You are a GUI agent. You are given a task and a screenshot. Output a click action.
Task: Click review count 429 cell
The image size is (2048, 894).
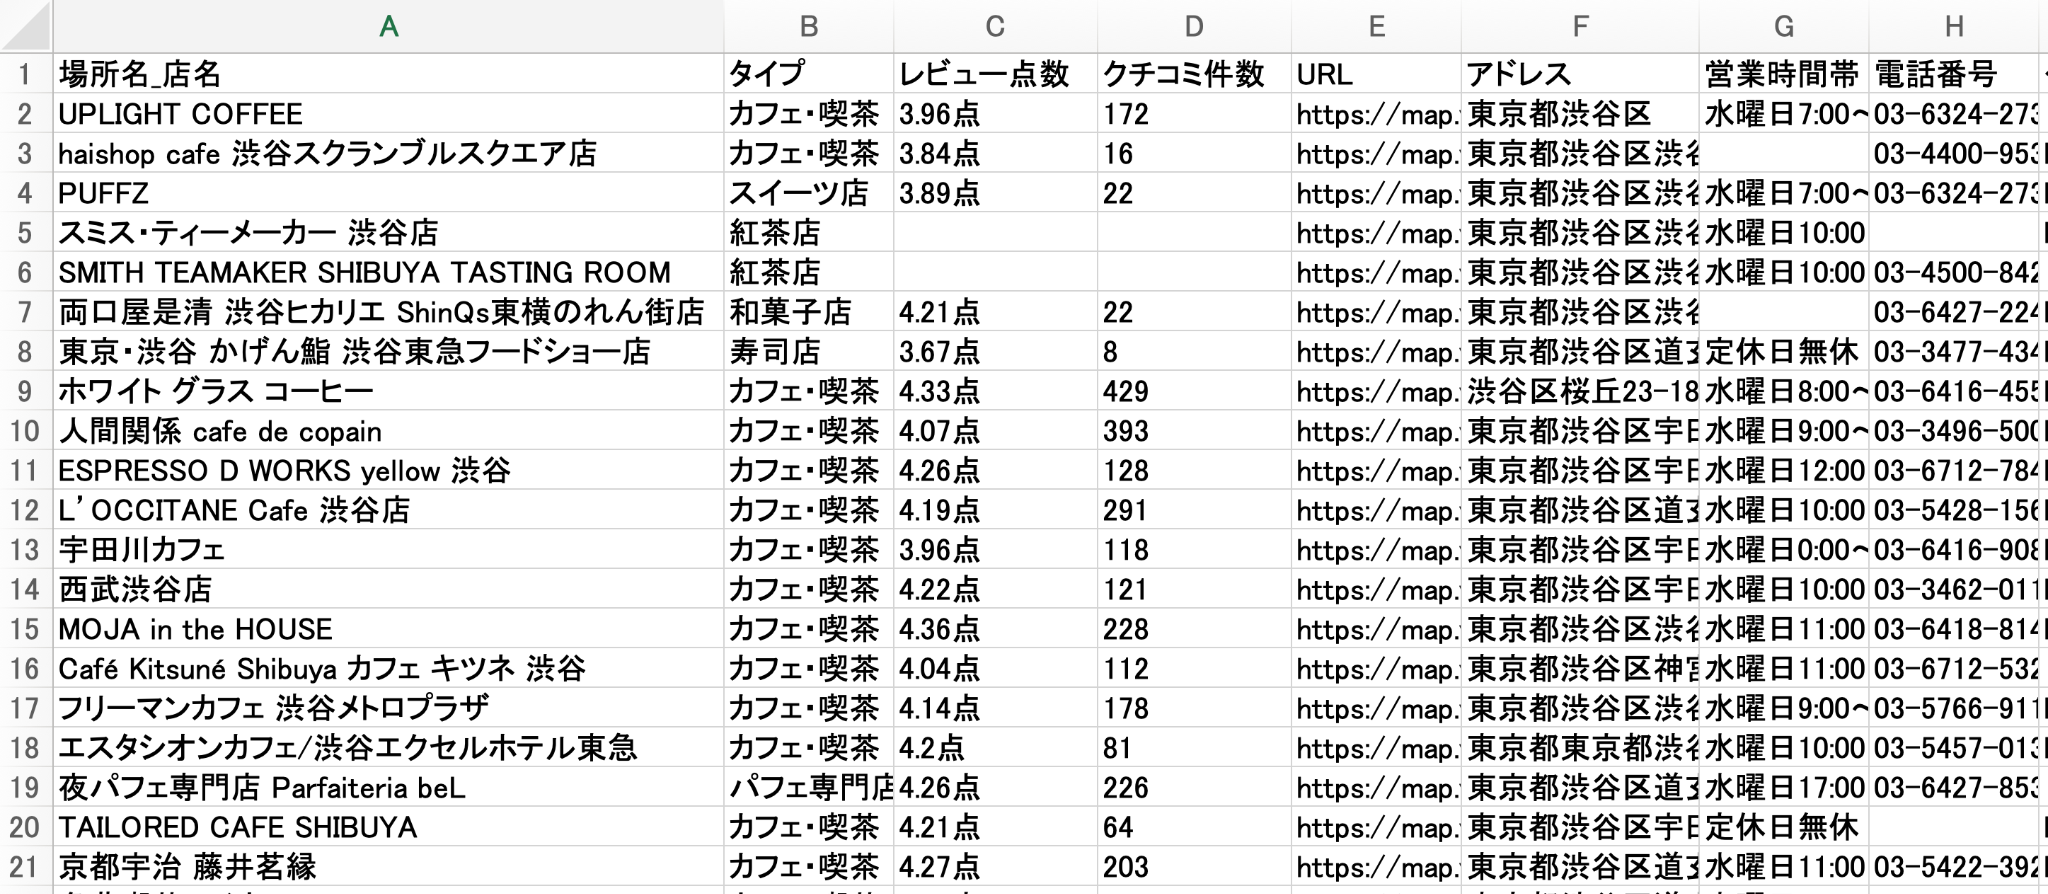pos(1194,391)
